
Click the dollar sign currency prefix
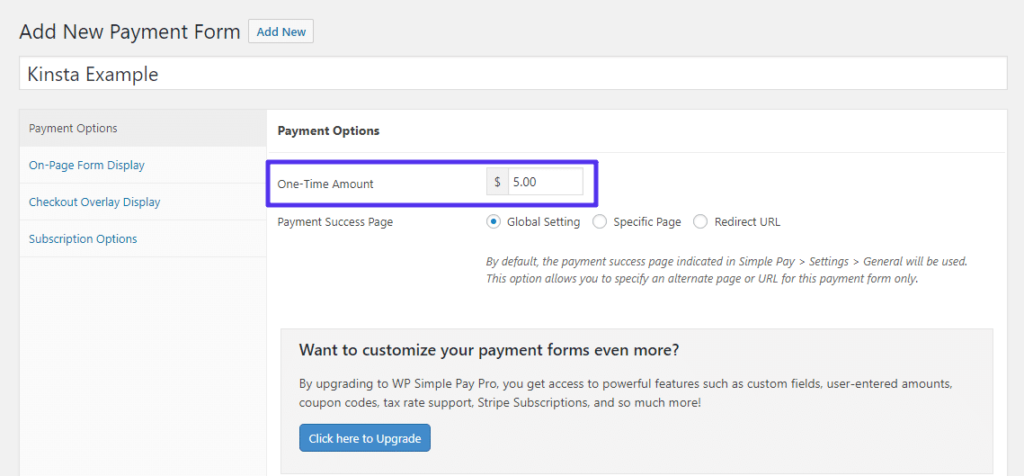497,184
